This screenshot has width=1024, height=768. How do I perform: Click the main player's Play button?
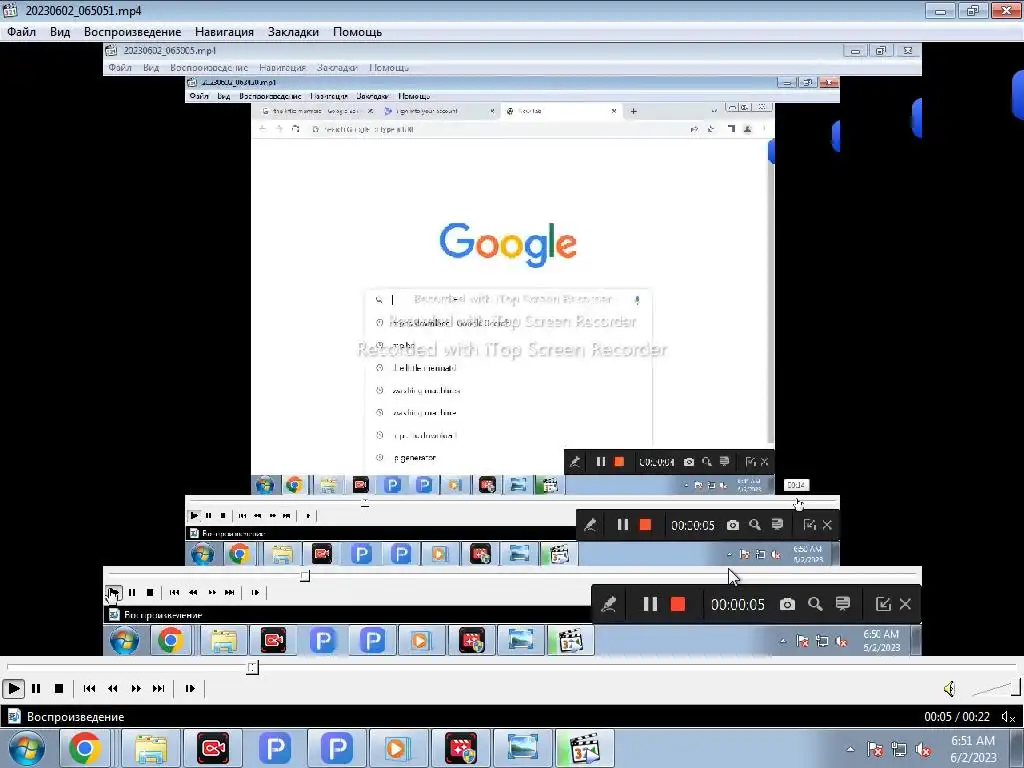point(13,688)
